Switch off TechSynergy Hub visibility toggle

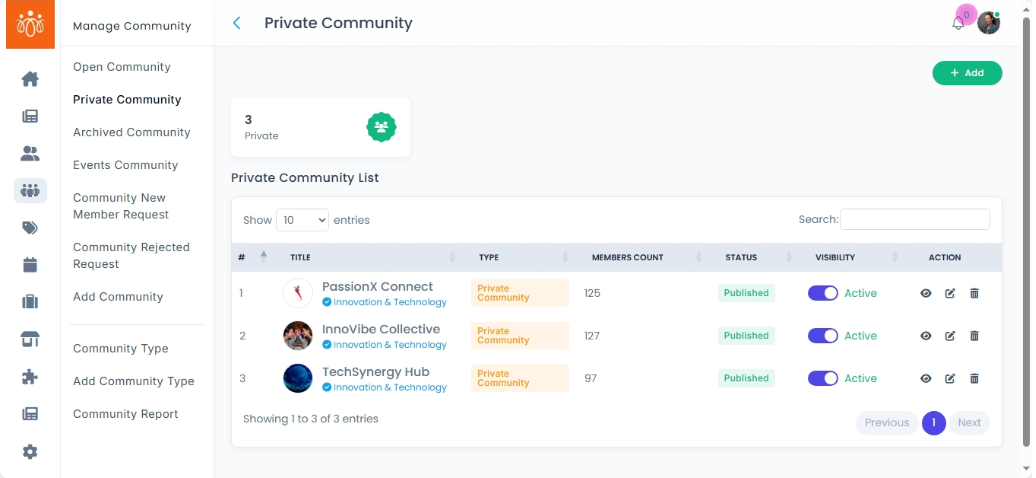[823, 378]
